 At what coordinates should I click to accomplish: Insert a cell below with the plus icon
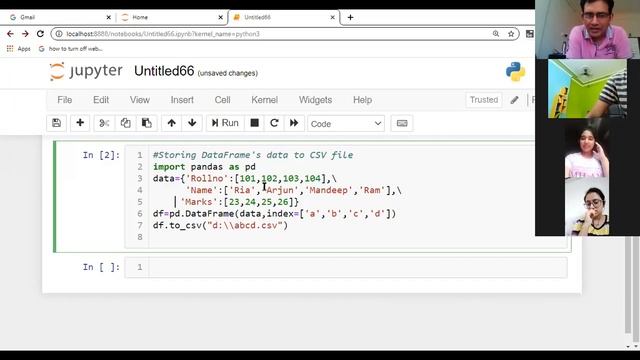point(80,123)
